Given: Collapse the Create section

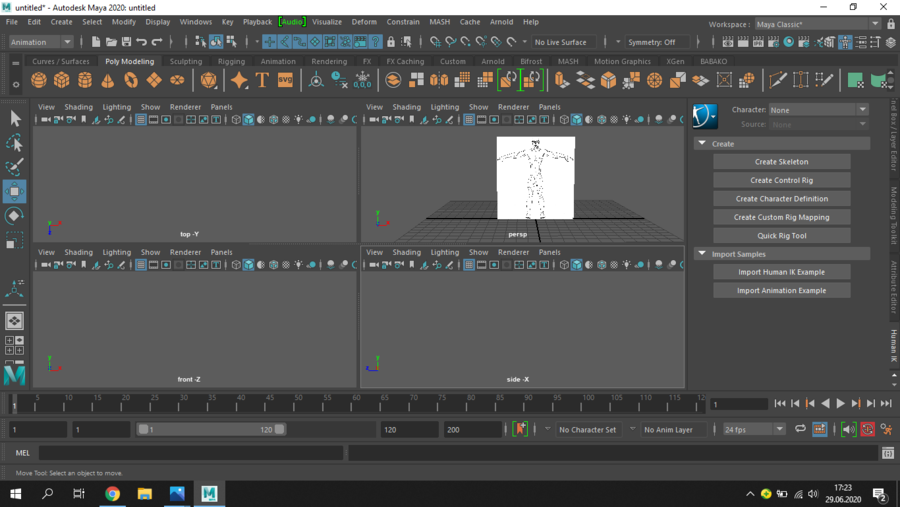Looking at the screenshot, I should click(x=702, y=144).
